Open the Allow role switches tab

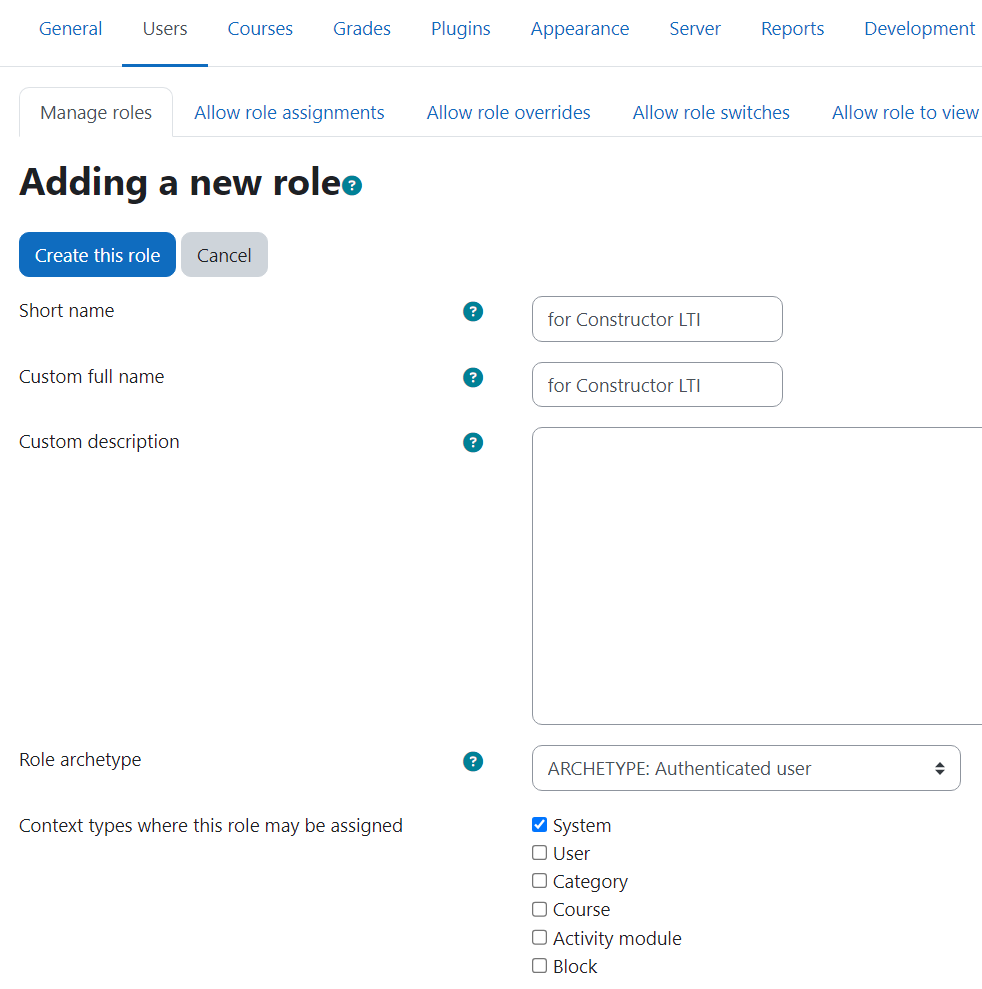711,113
